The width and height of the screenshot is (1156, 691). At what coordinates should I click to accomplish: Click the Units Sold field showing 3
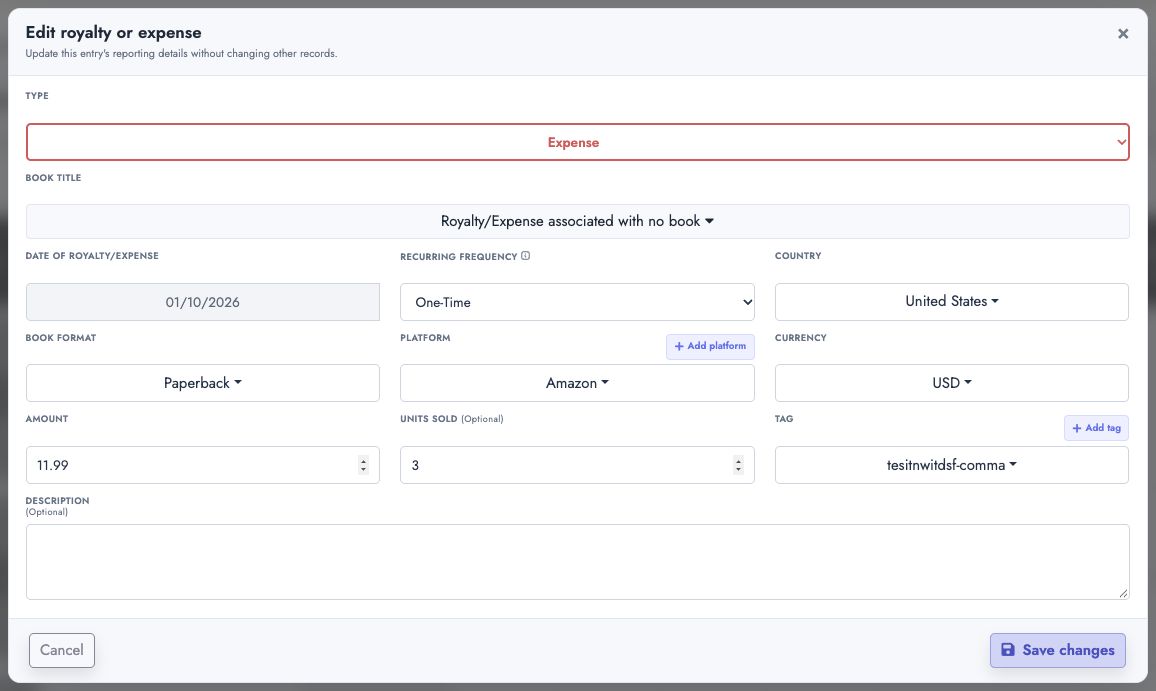(x=577, y=465)
